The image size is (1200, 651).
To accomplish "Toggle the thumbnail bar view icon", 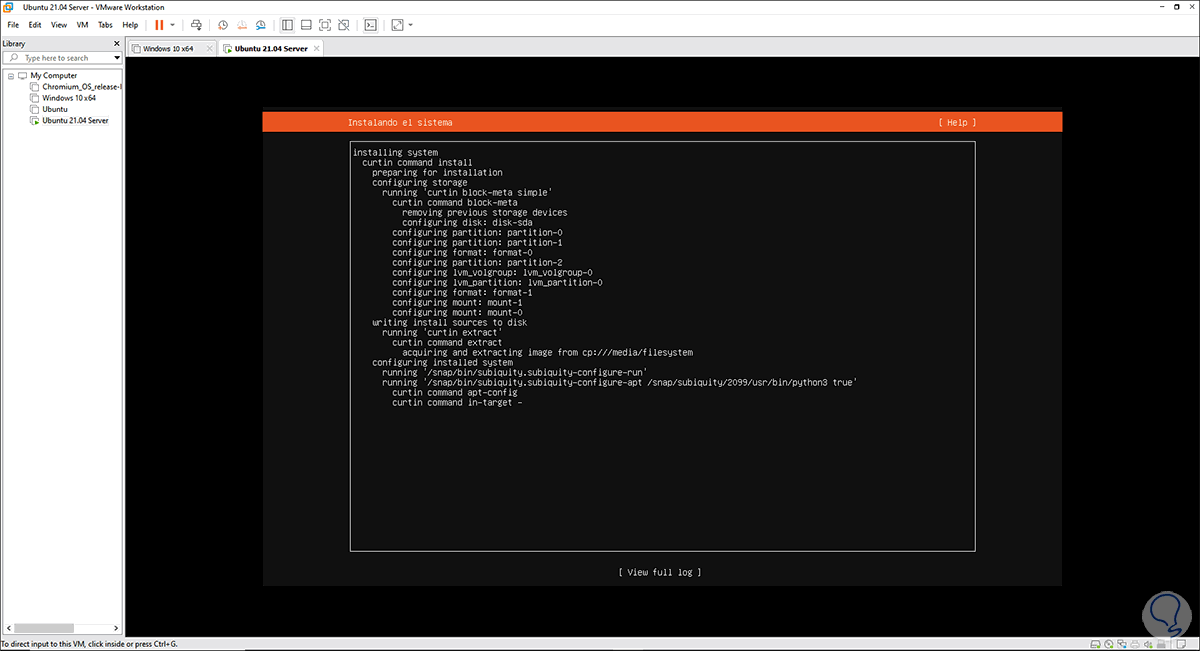I will [x=306, y=24].
